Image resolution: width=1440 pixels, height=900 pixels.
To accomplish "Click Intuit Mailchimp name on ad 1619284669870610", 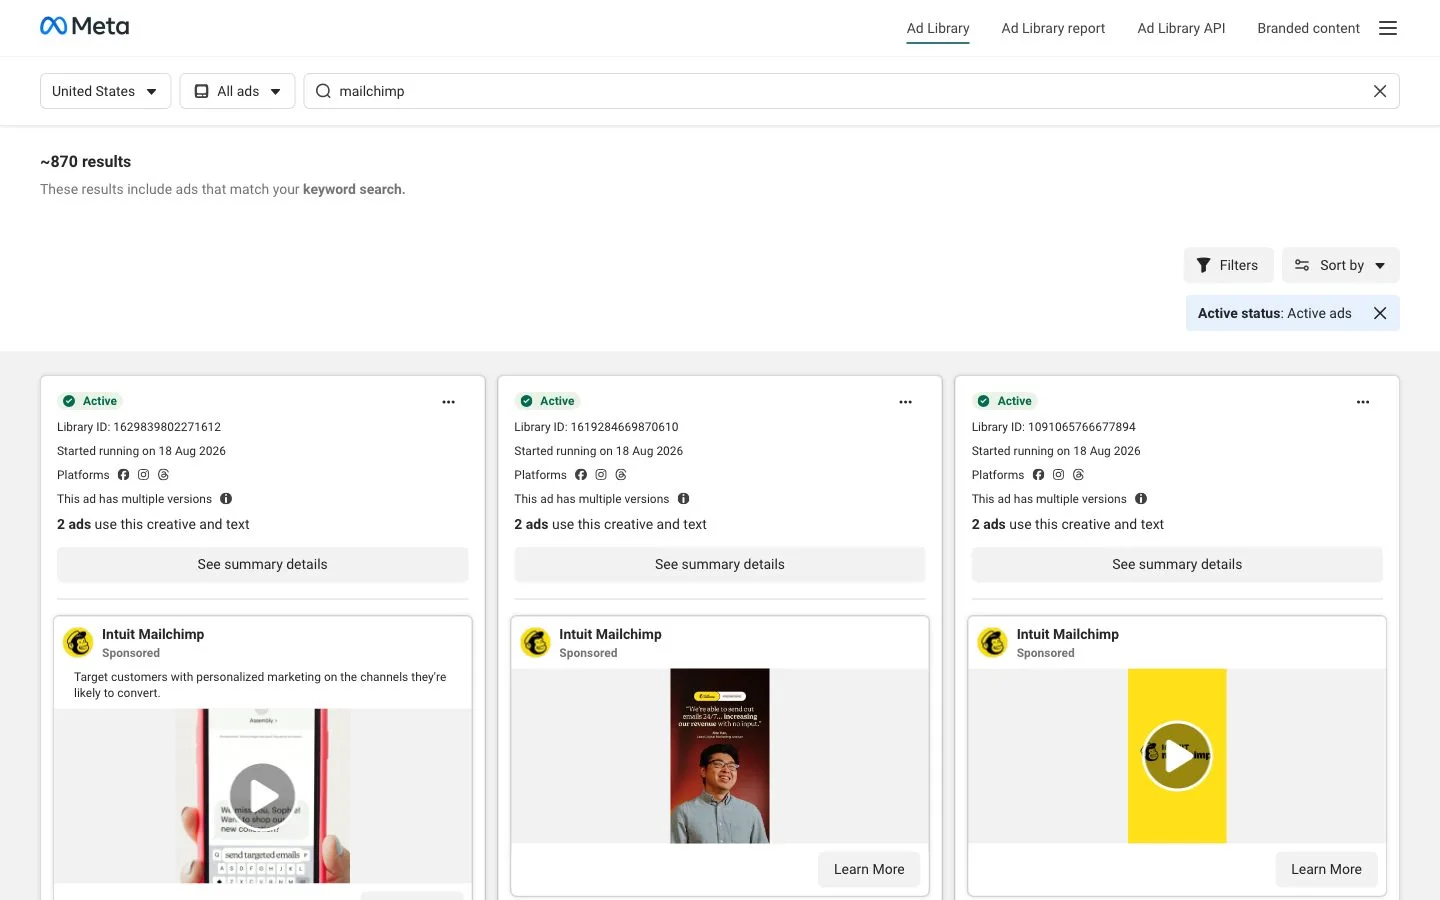I will click(x=610, y=634).
